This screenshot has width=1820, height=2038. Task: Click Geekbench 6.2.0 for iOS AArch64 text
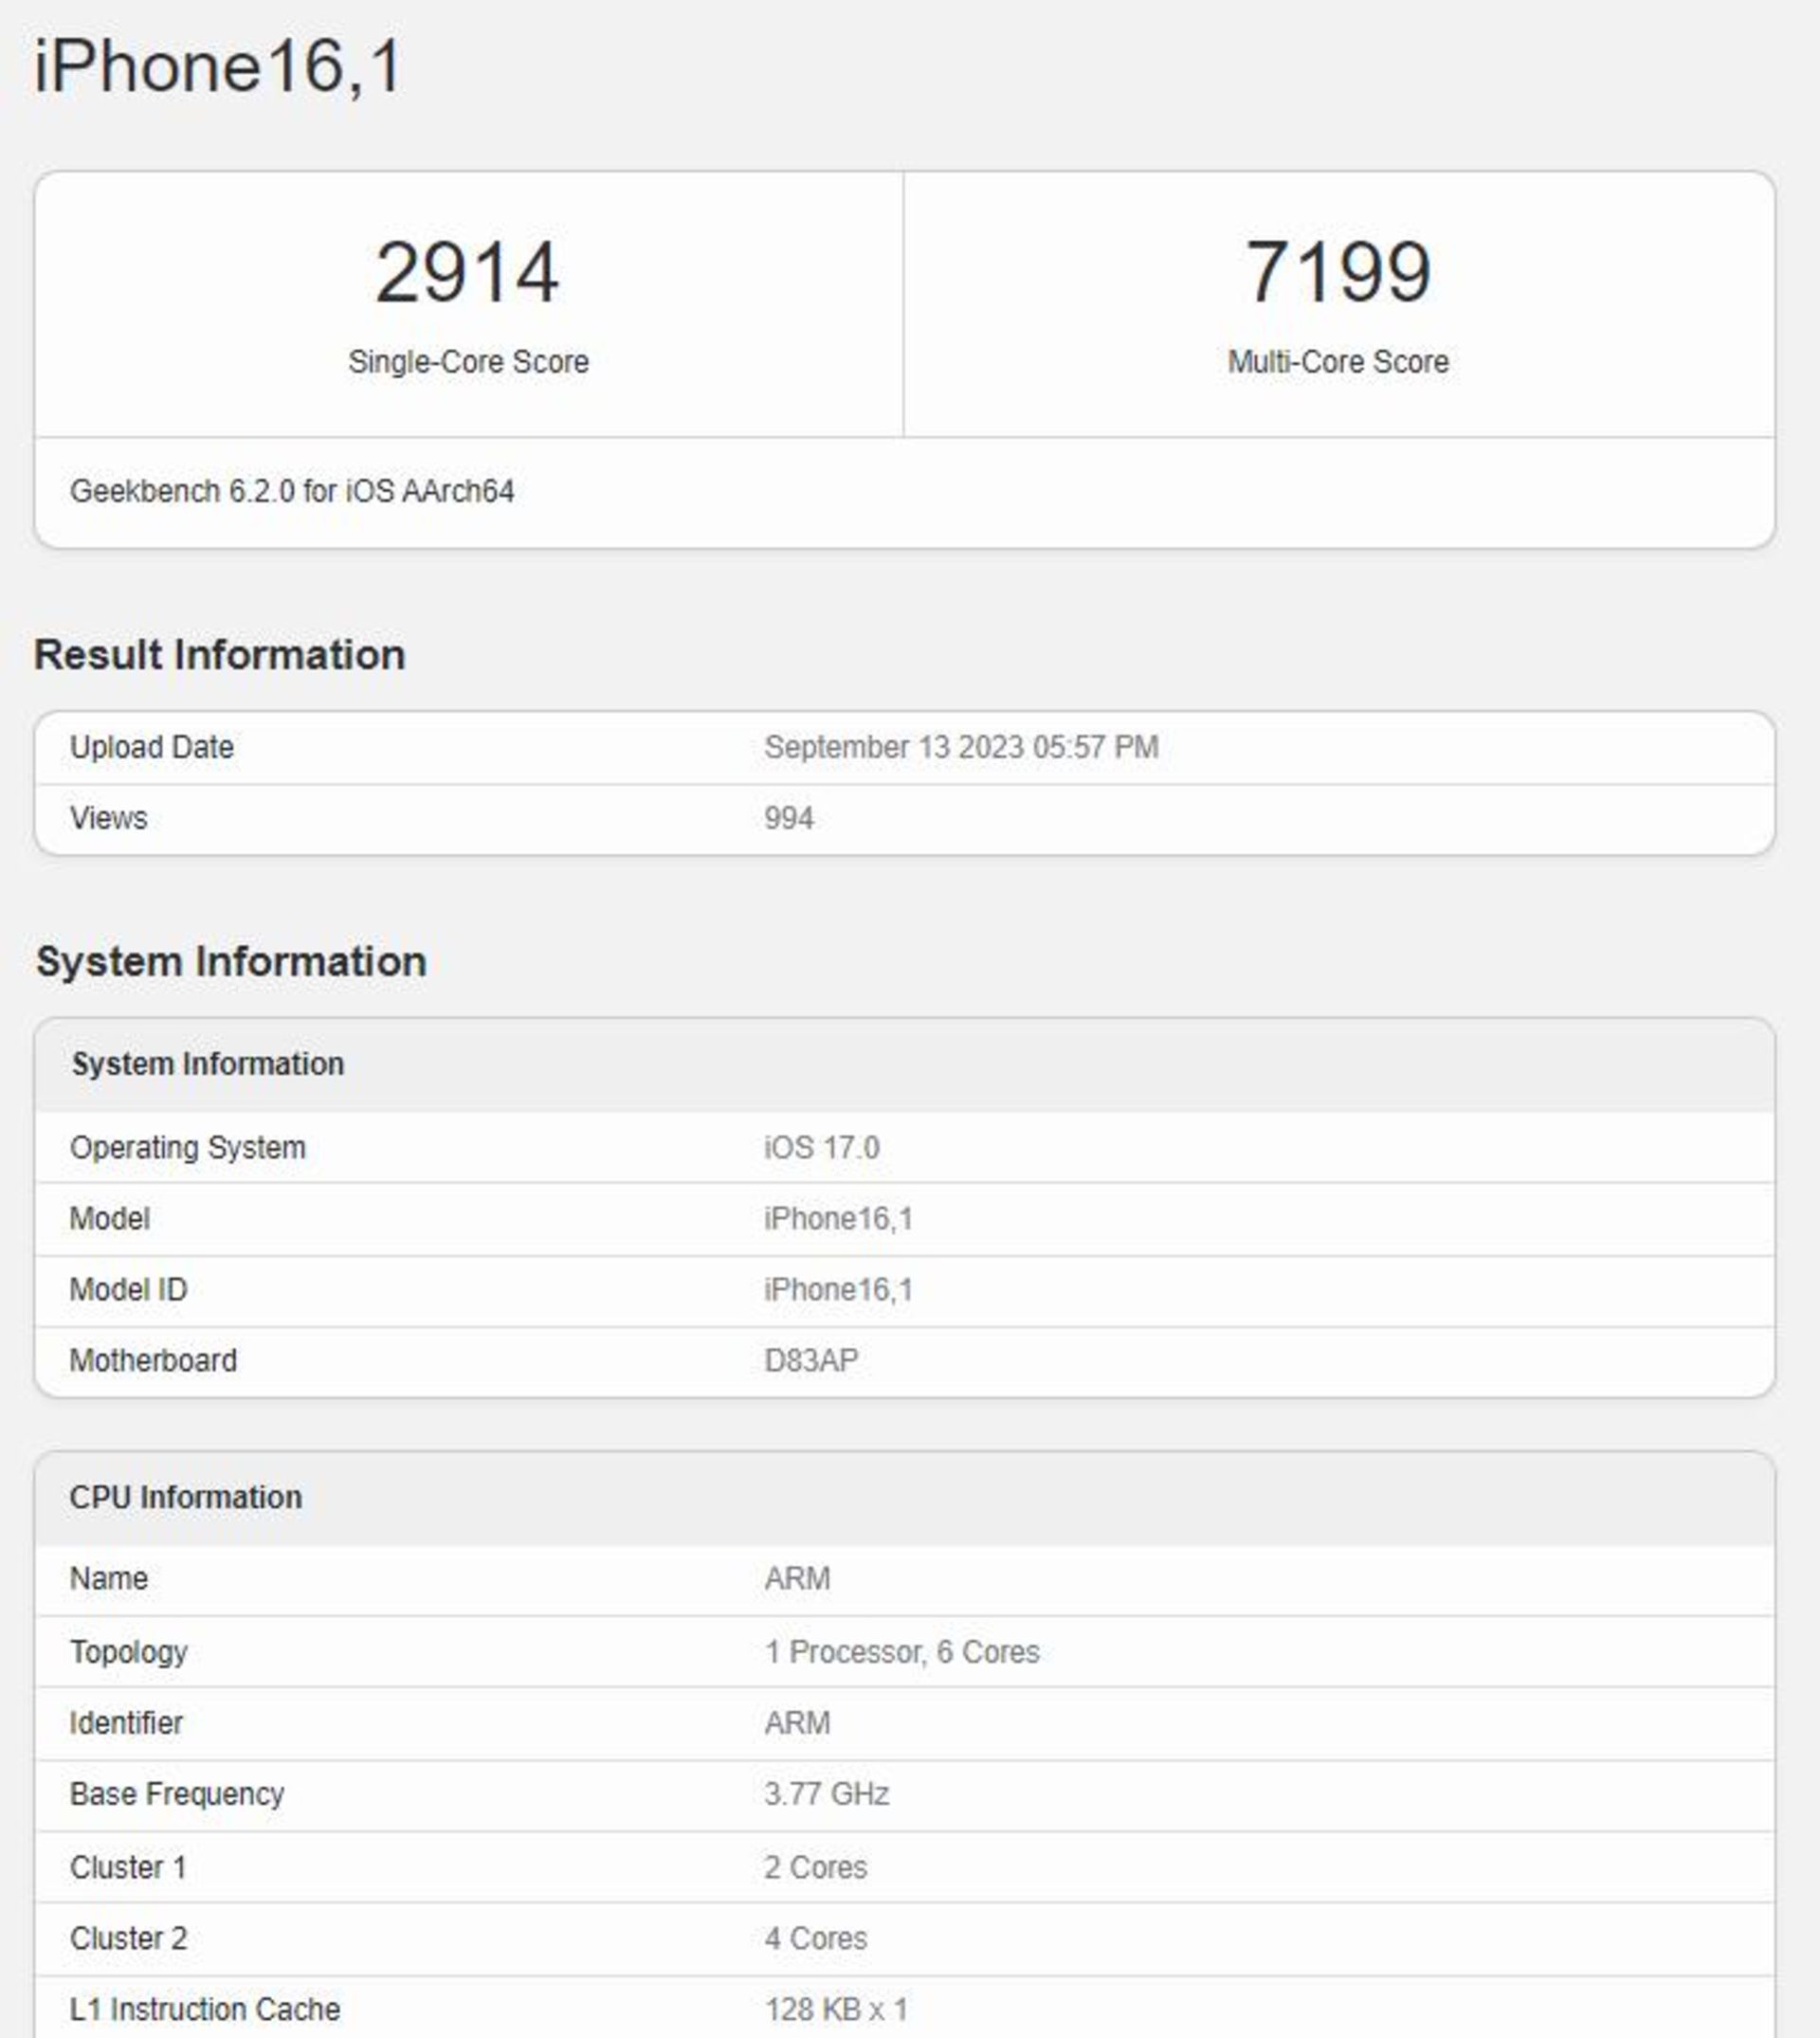click(292, 491)
